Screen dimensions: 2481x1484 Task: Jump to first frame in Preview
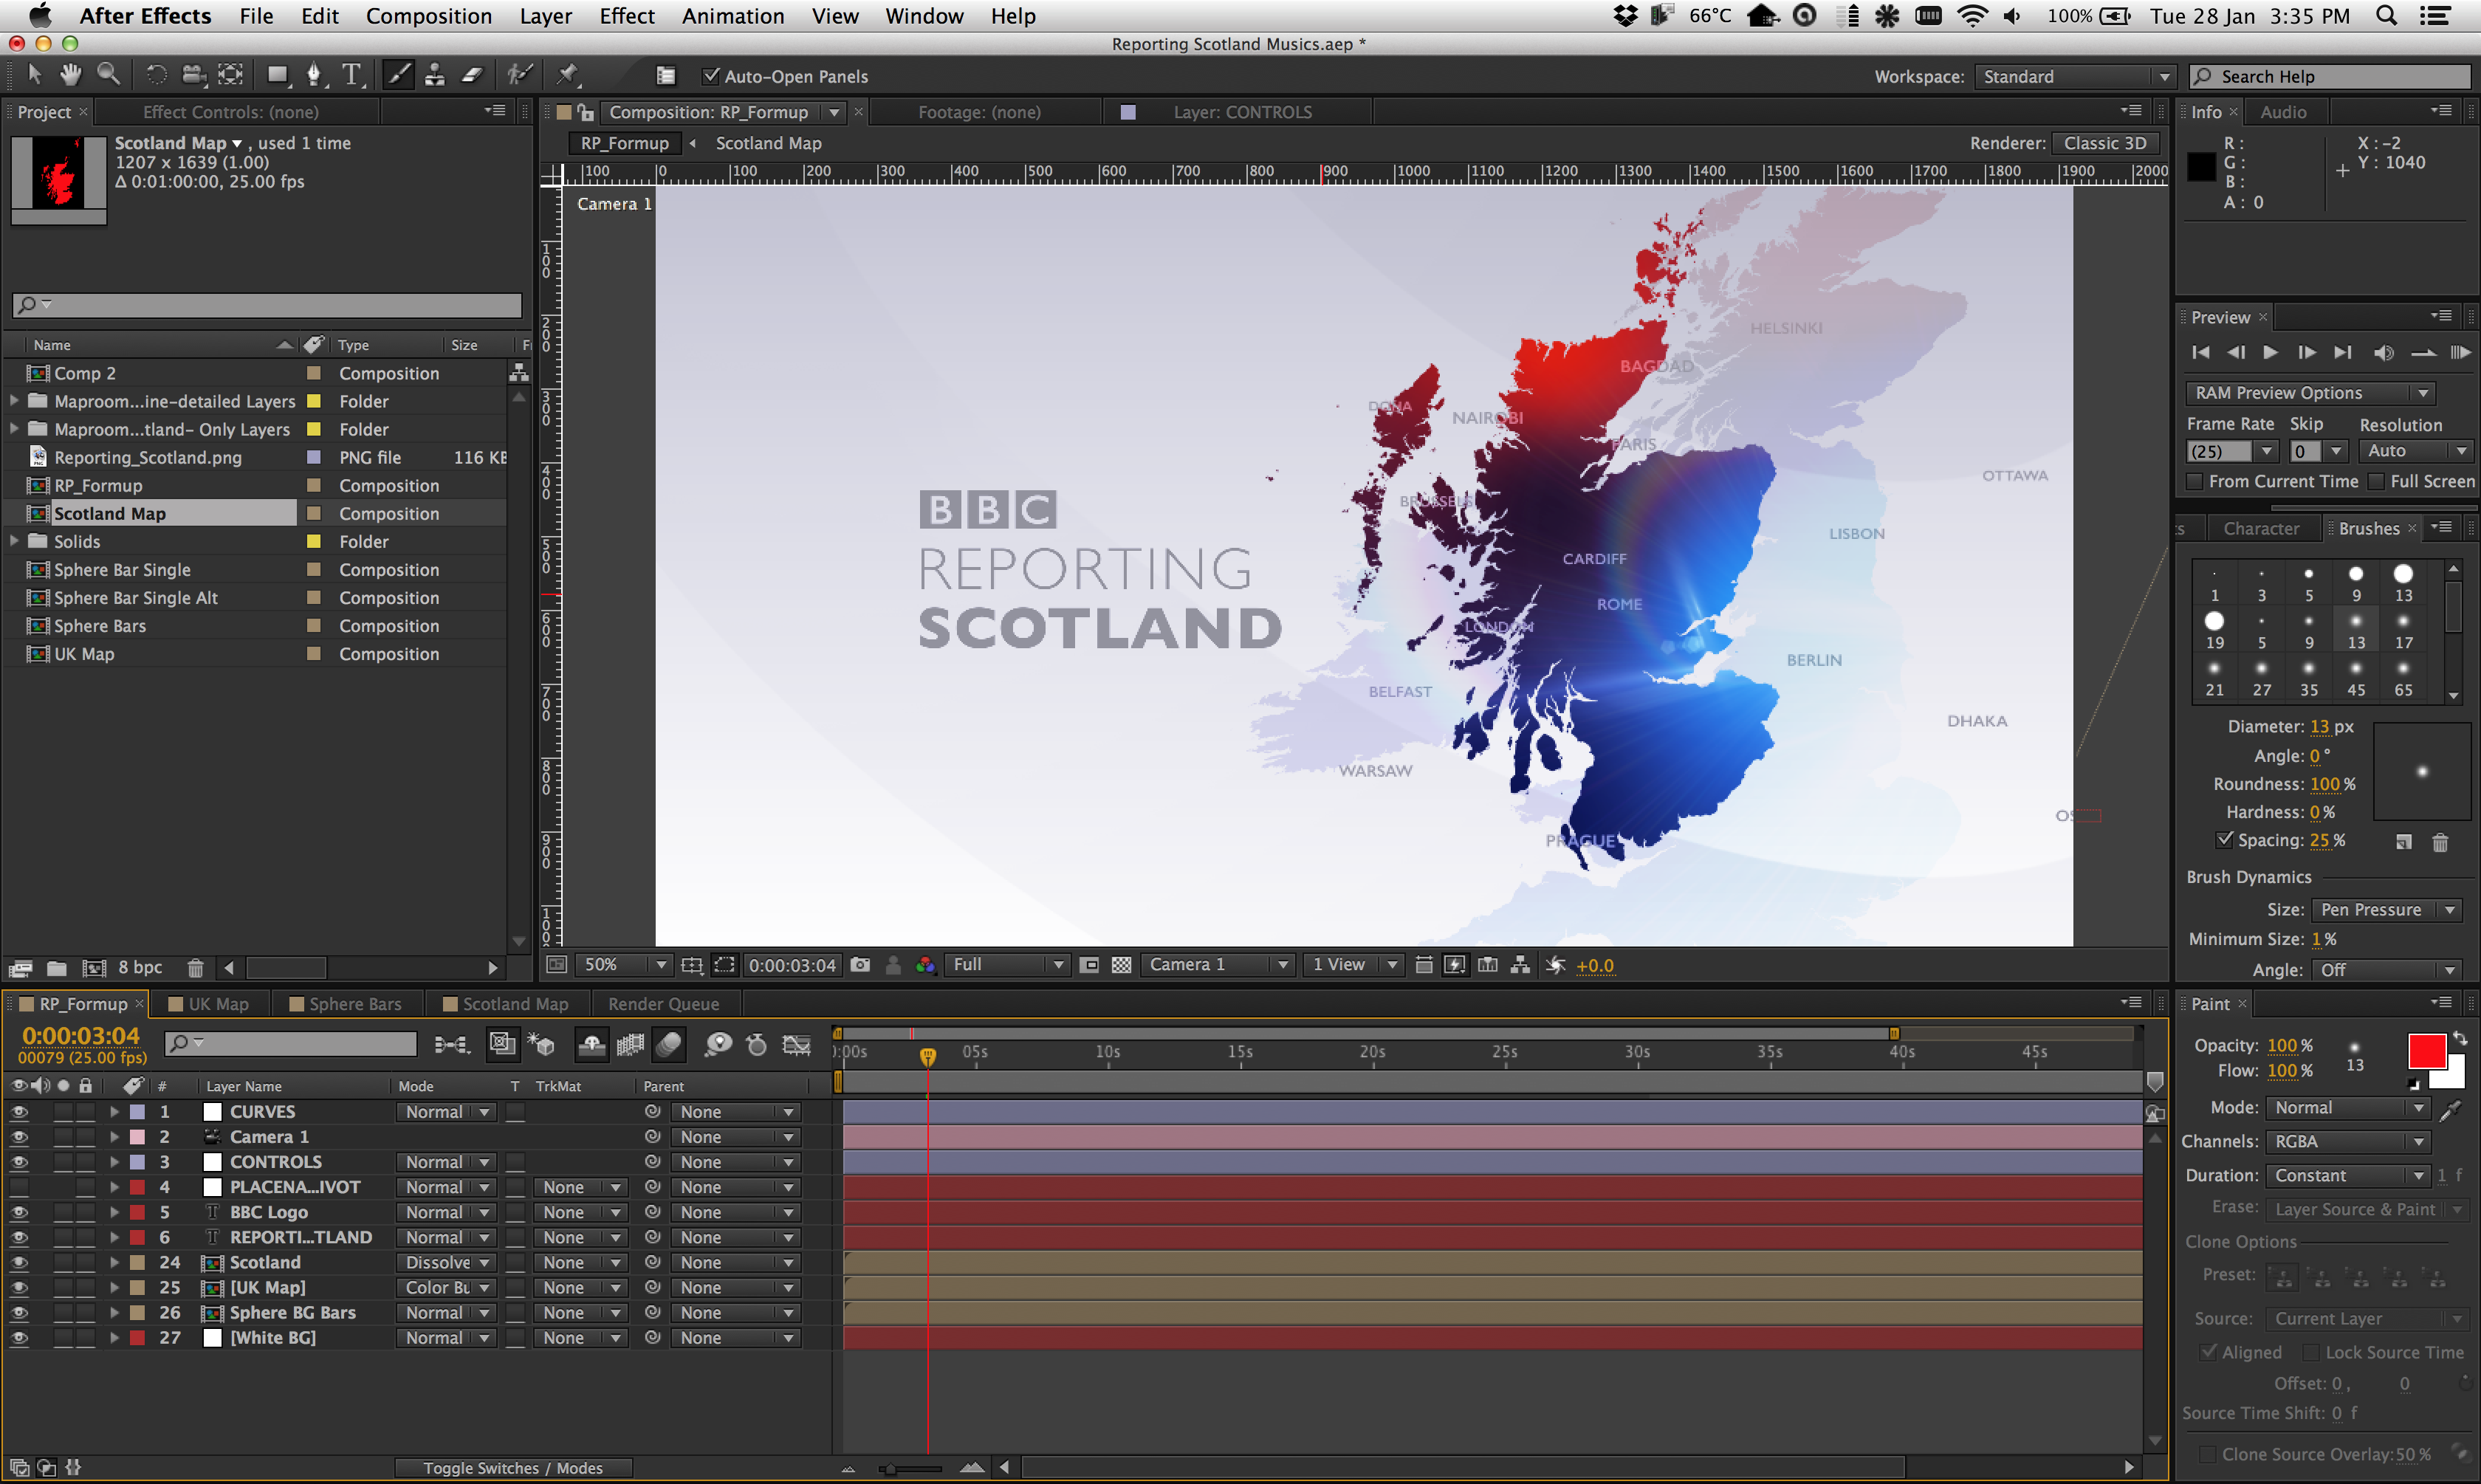(2200, 353)
